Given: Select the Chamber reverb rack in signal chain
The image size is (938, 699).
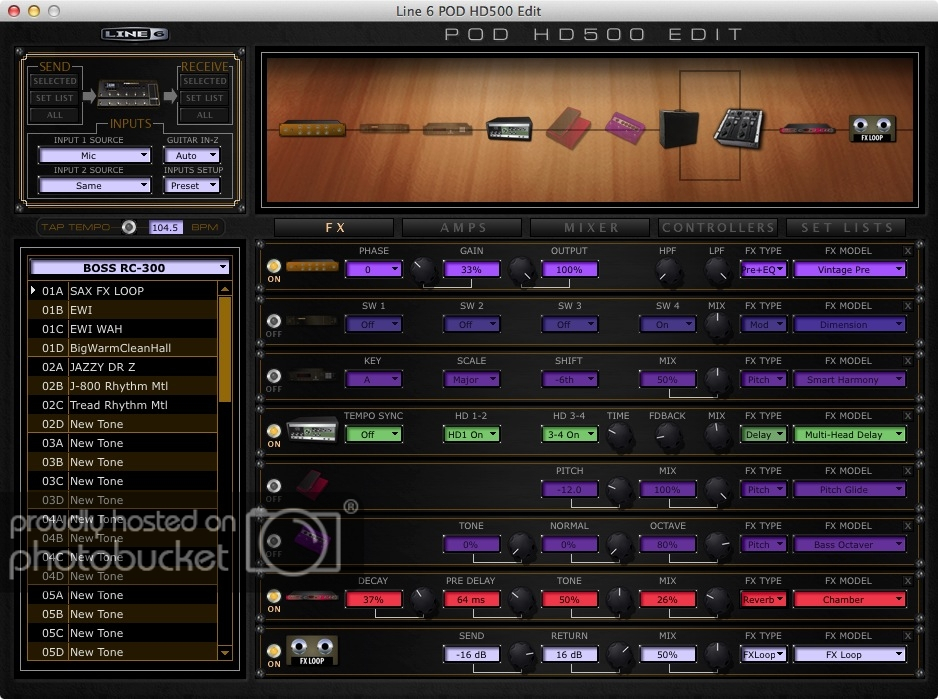Looking at the screenshot, I should click(808, 129).
